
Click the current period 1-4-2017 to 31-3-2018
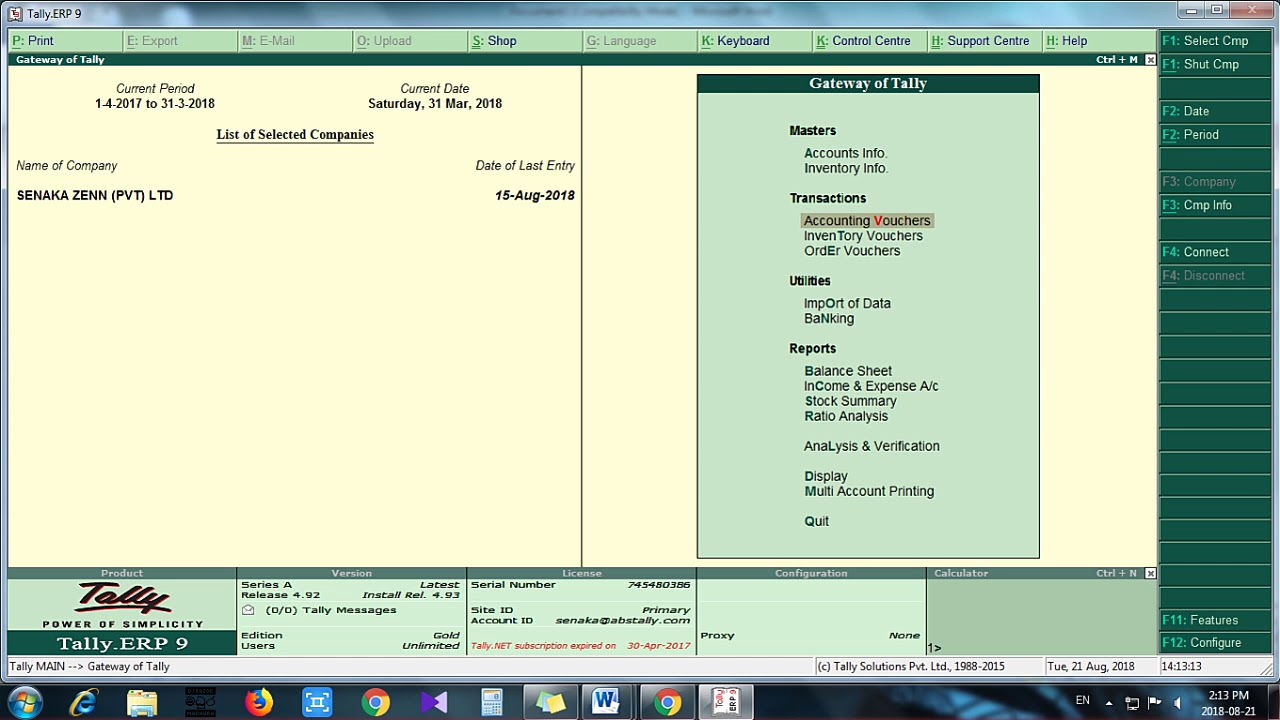coord(155,104)
